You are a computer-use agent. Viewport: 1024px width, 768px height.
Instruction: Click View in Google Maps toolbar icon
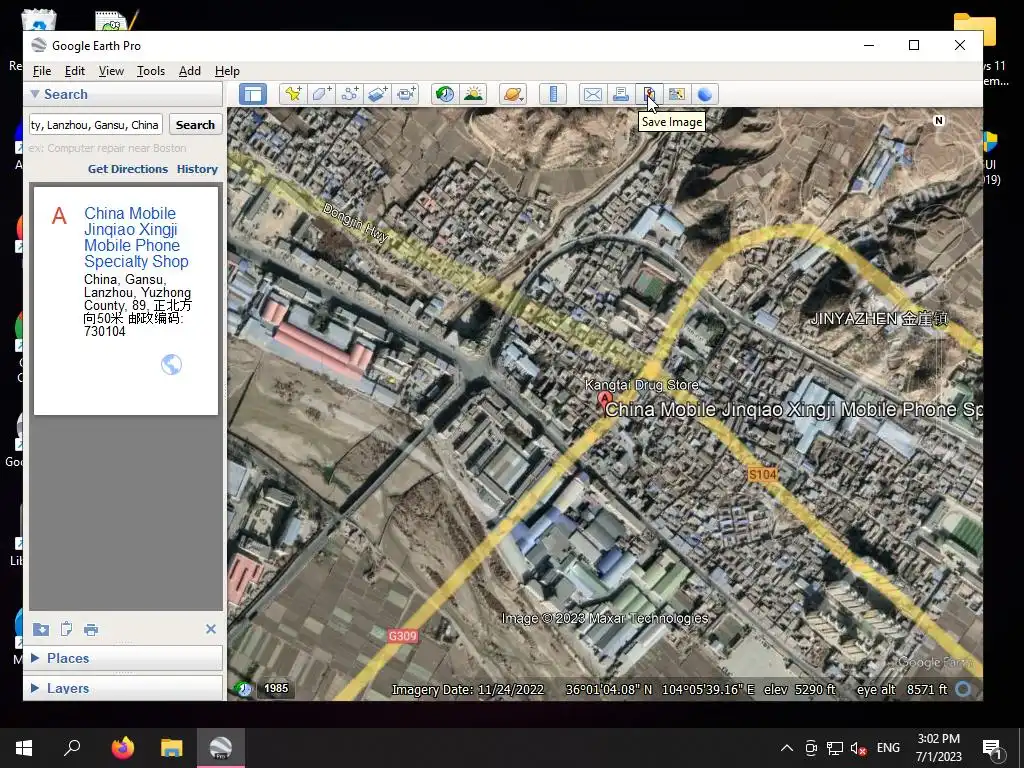click(677, 94)
